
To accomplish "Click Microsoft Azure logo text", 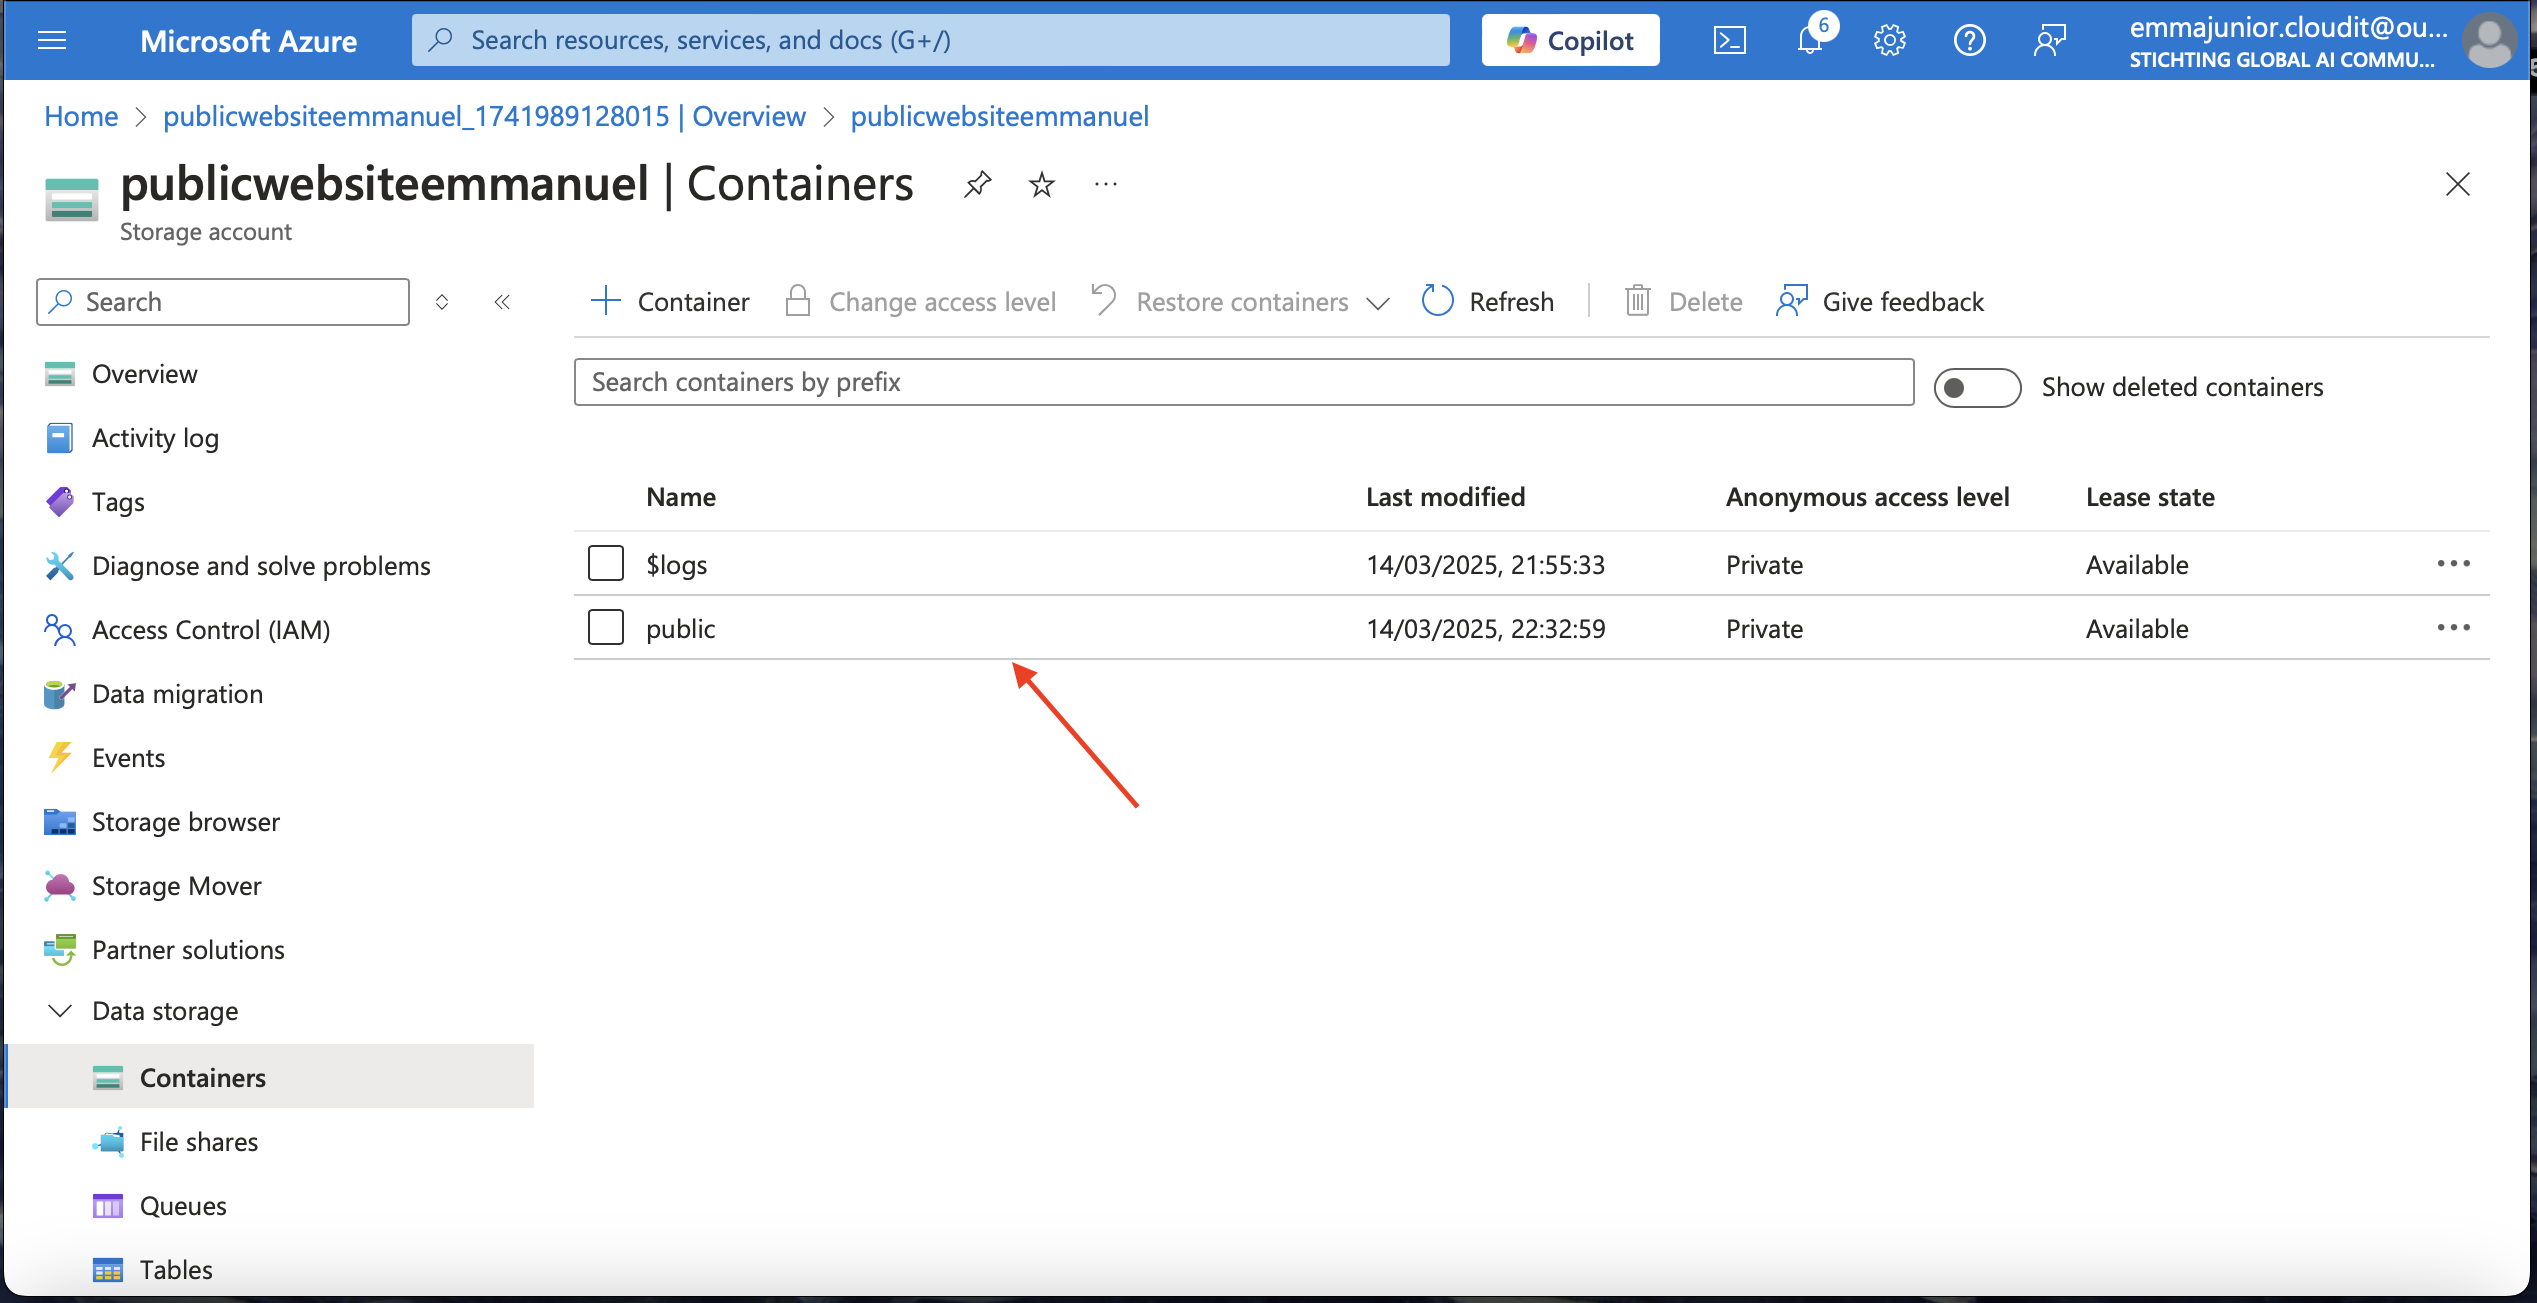I will coord(248,40).
